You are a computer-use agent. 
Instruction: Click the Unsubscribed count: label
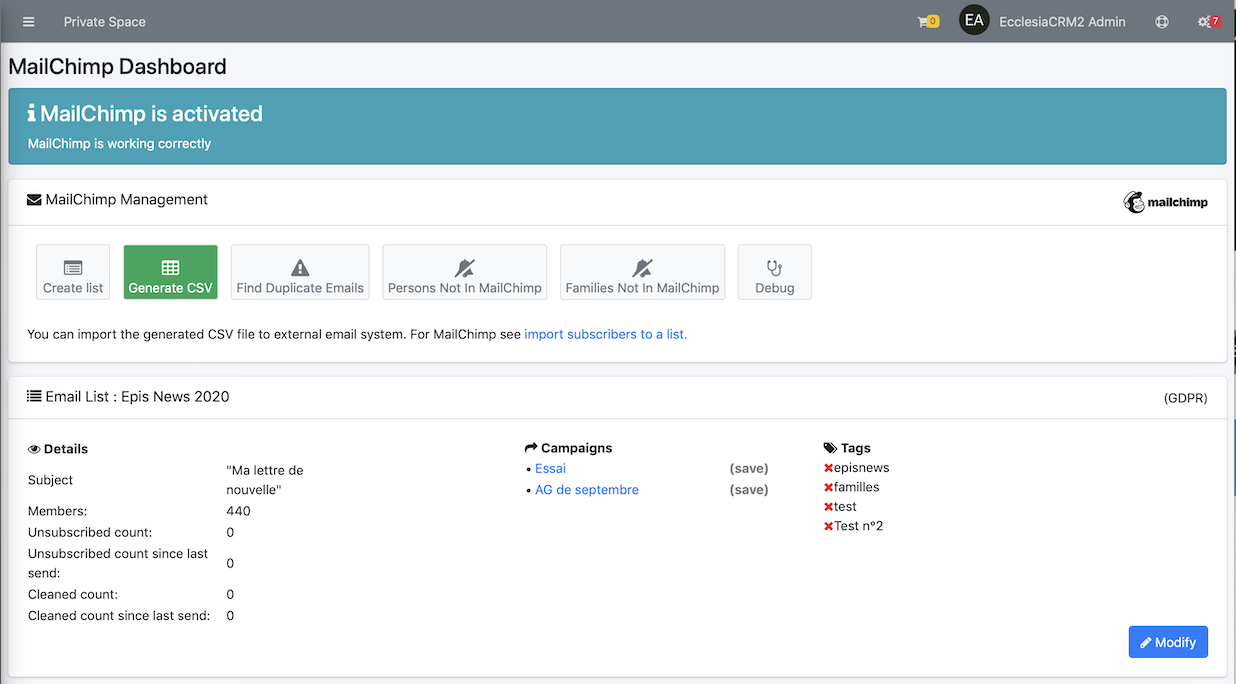coord(90,532)
